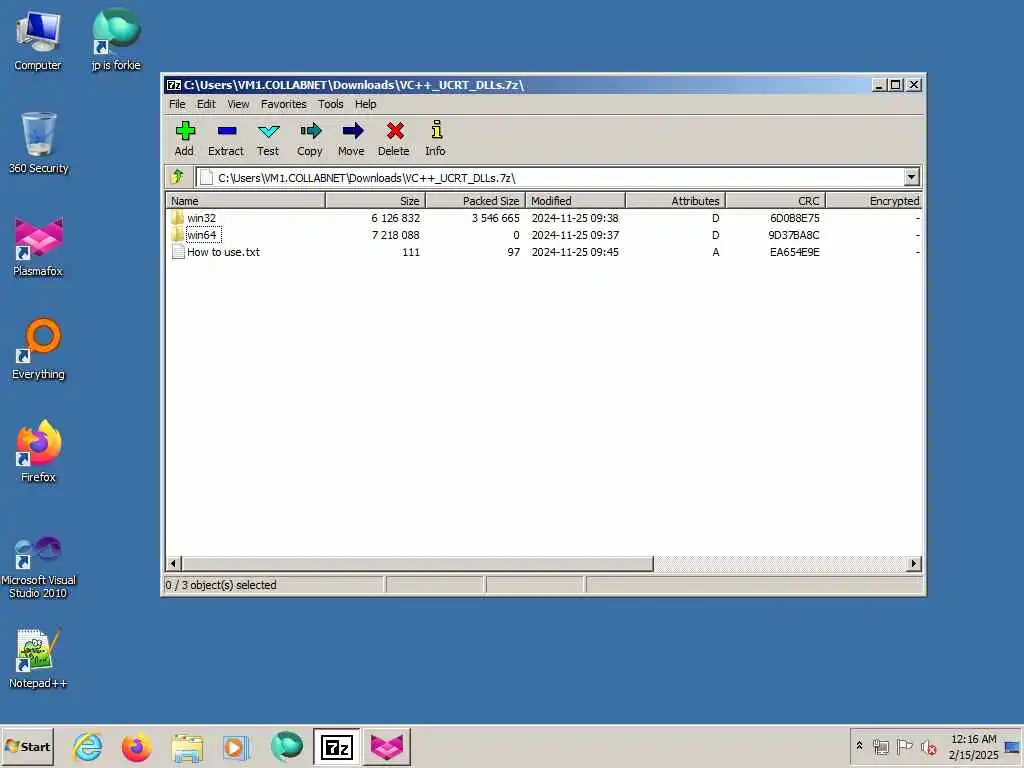Open Plasmafox taskbar button

coord(387,746)
